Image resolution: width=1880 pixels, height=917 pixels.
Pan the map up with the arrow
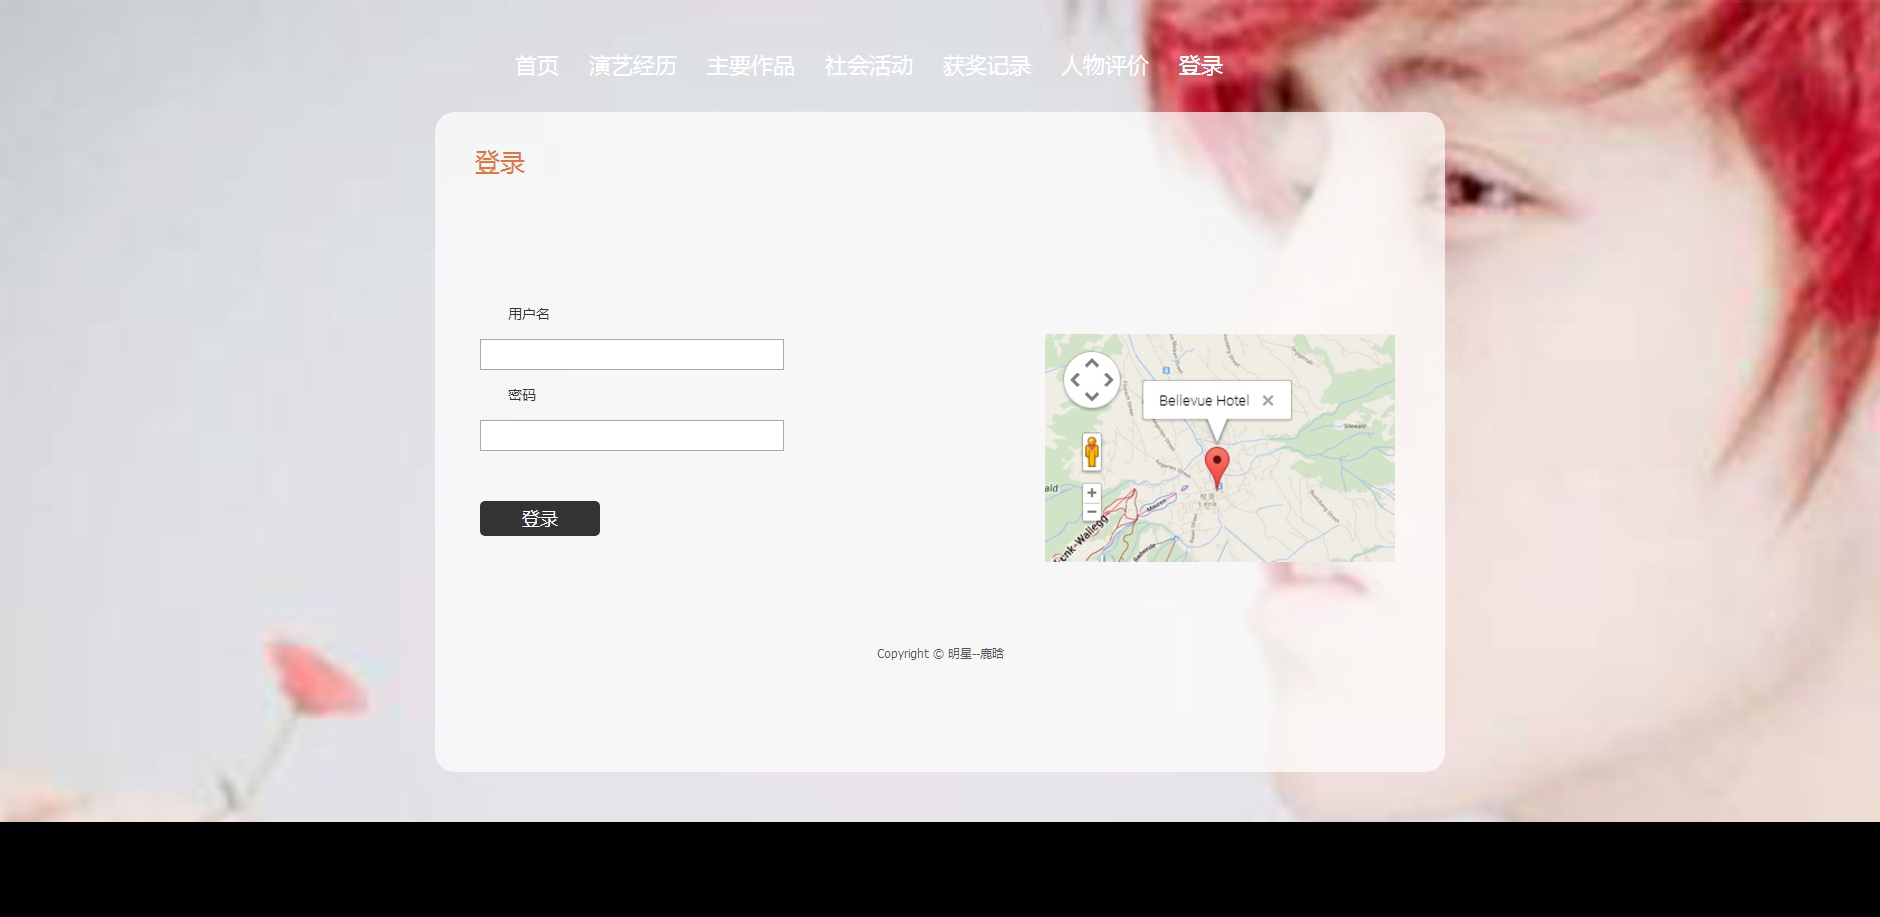(x=1092, y=364)
